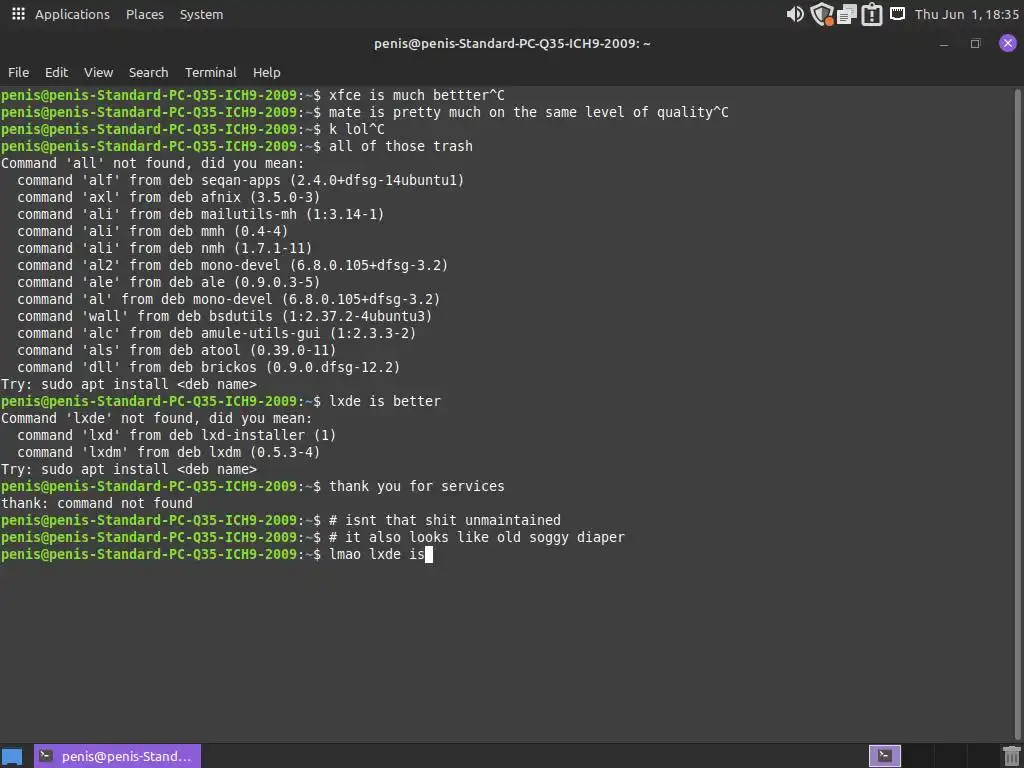This screenshot has width=1024, height=768.
Task: Open the Help menu
Action: click(x=266, y=72)
